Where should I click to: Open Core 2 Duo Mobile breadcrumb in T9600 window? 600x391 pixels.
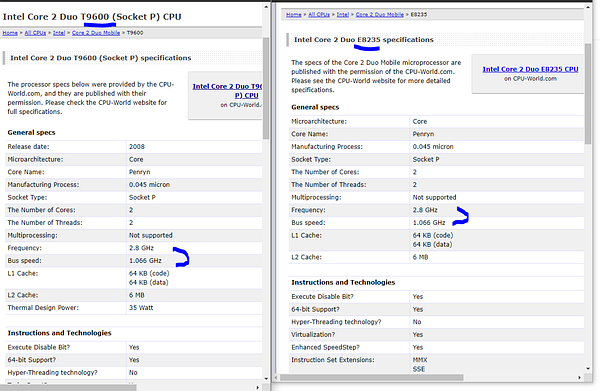96,33
